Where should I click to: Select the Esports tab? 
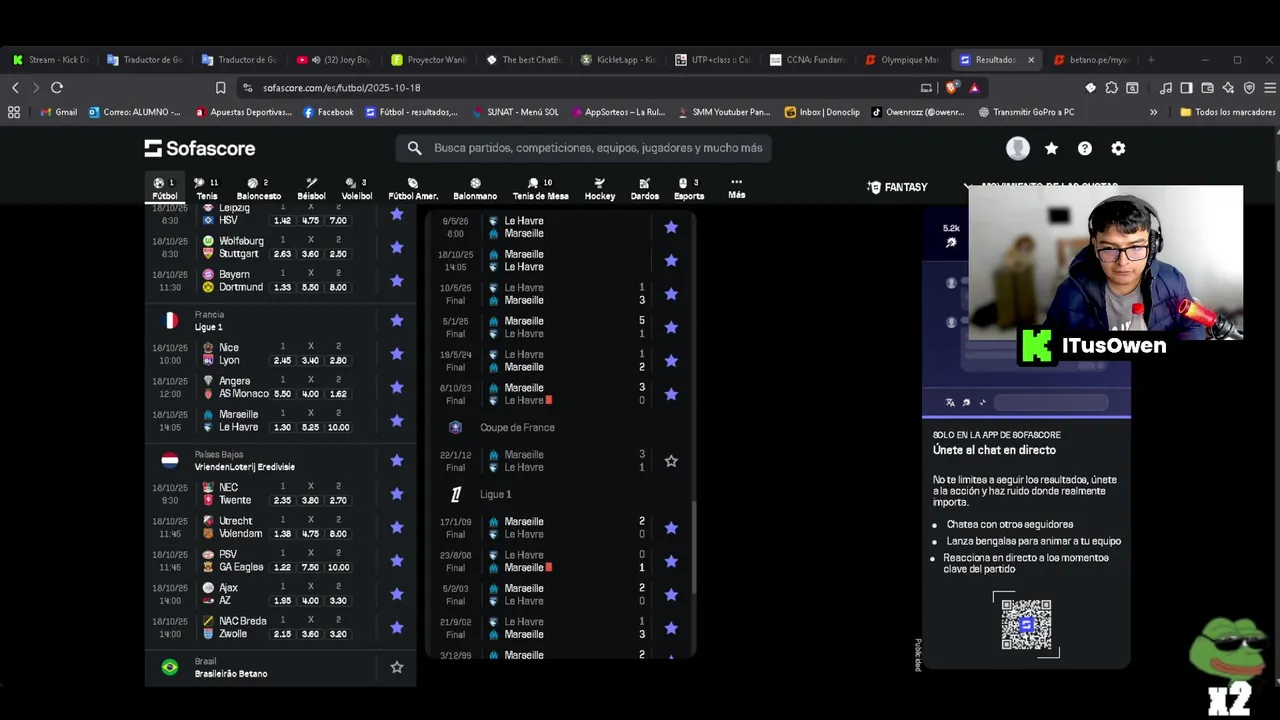(689, 189)
